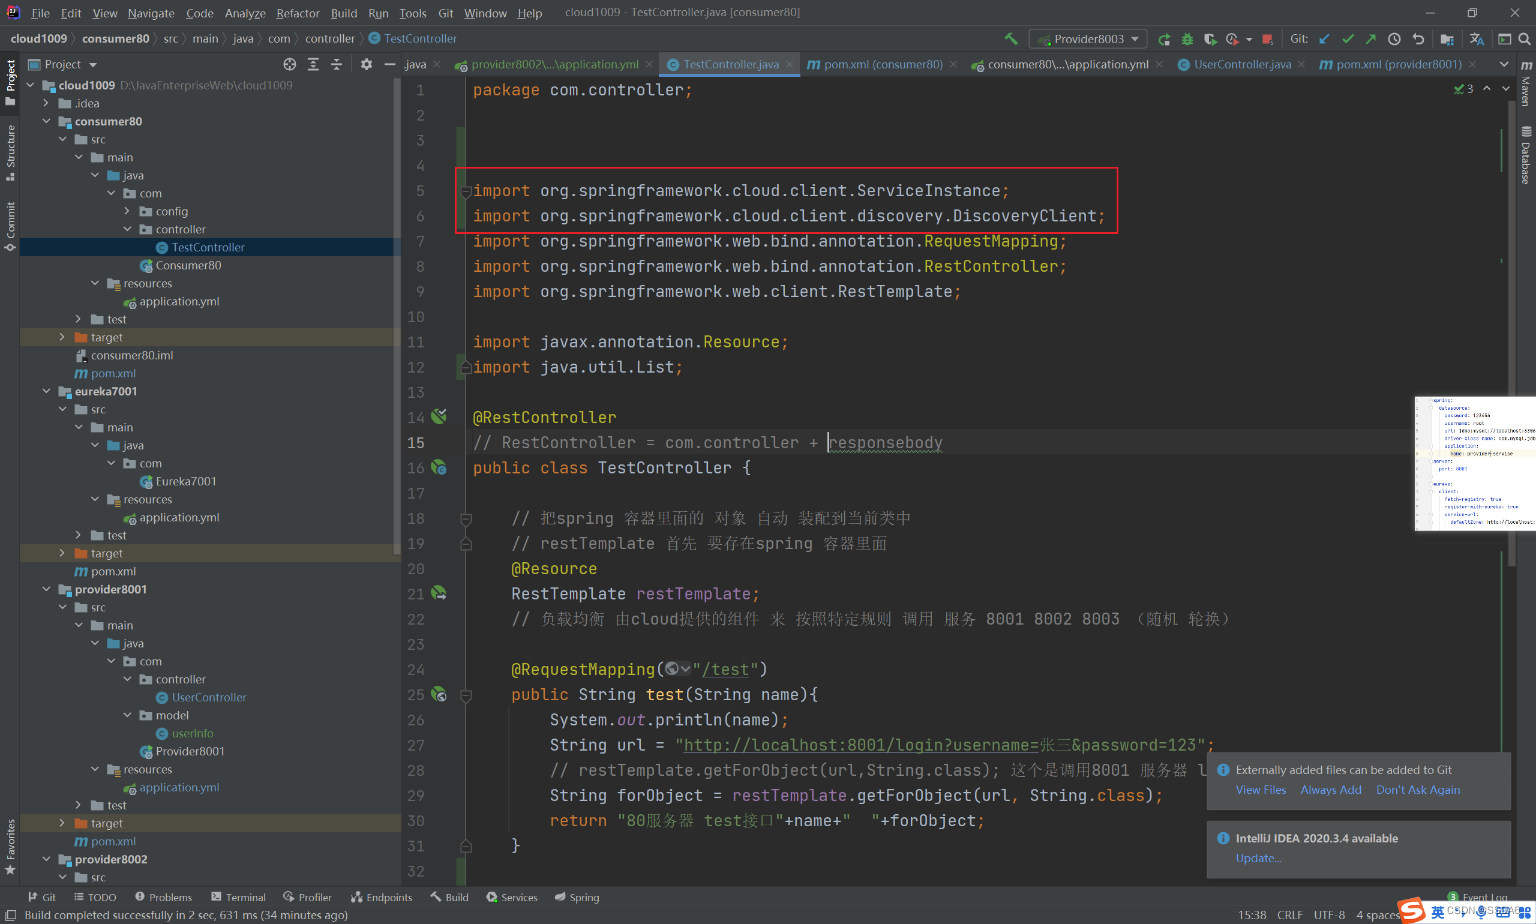
Task: Click the Translate icon in toolbar
Action: (x=1477, y=39)
